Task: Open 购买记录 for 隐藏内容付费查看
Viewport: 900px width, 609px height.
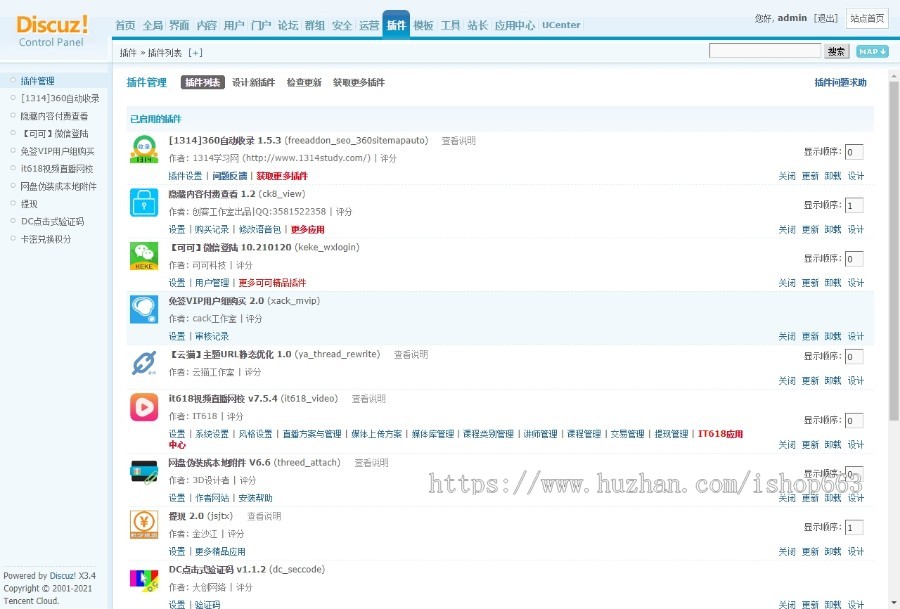Action: (x=211, y=230)
